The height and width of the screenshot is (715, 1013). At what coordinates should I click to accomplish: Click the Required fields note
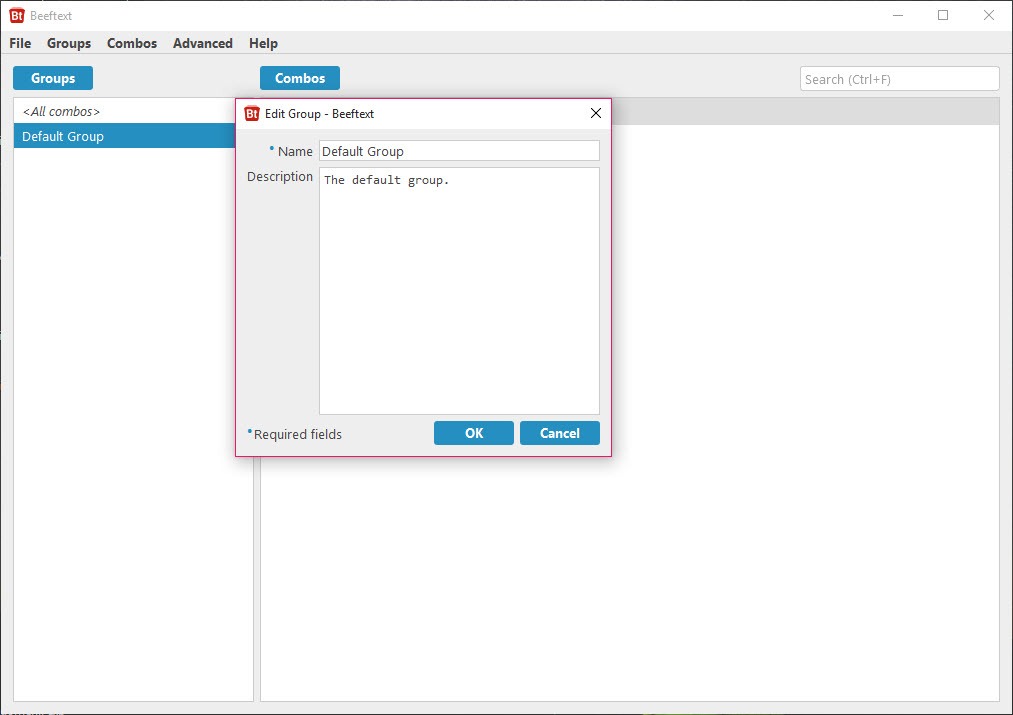coord(295,434)
